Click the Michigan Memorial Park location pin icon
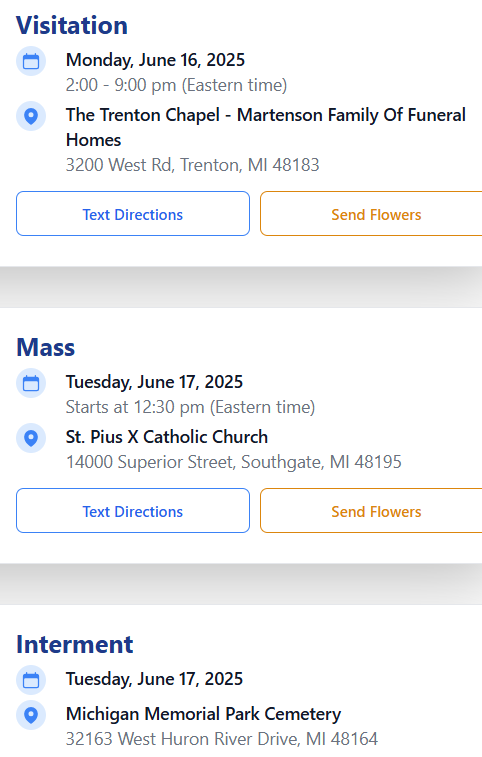This screenshot has width=482, height=757. click(x=31, y=715)
